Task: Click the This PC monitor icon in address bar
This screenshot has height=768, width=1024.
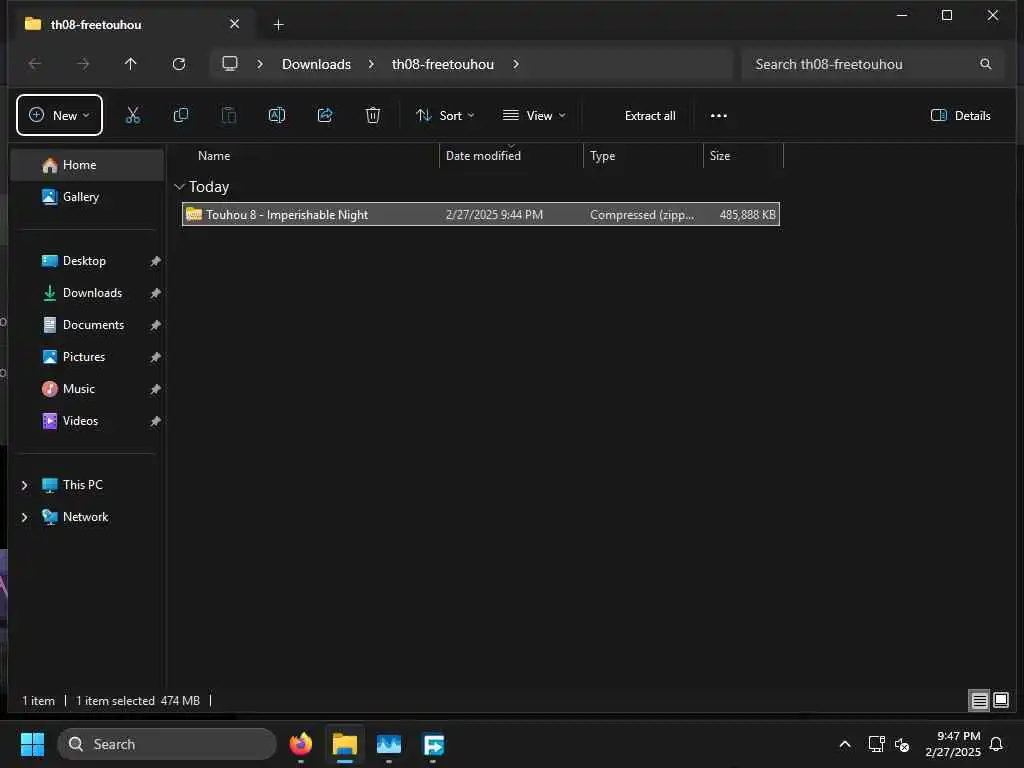Action: point(230,64)
